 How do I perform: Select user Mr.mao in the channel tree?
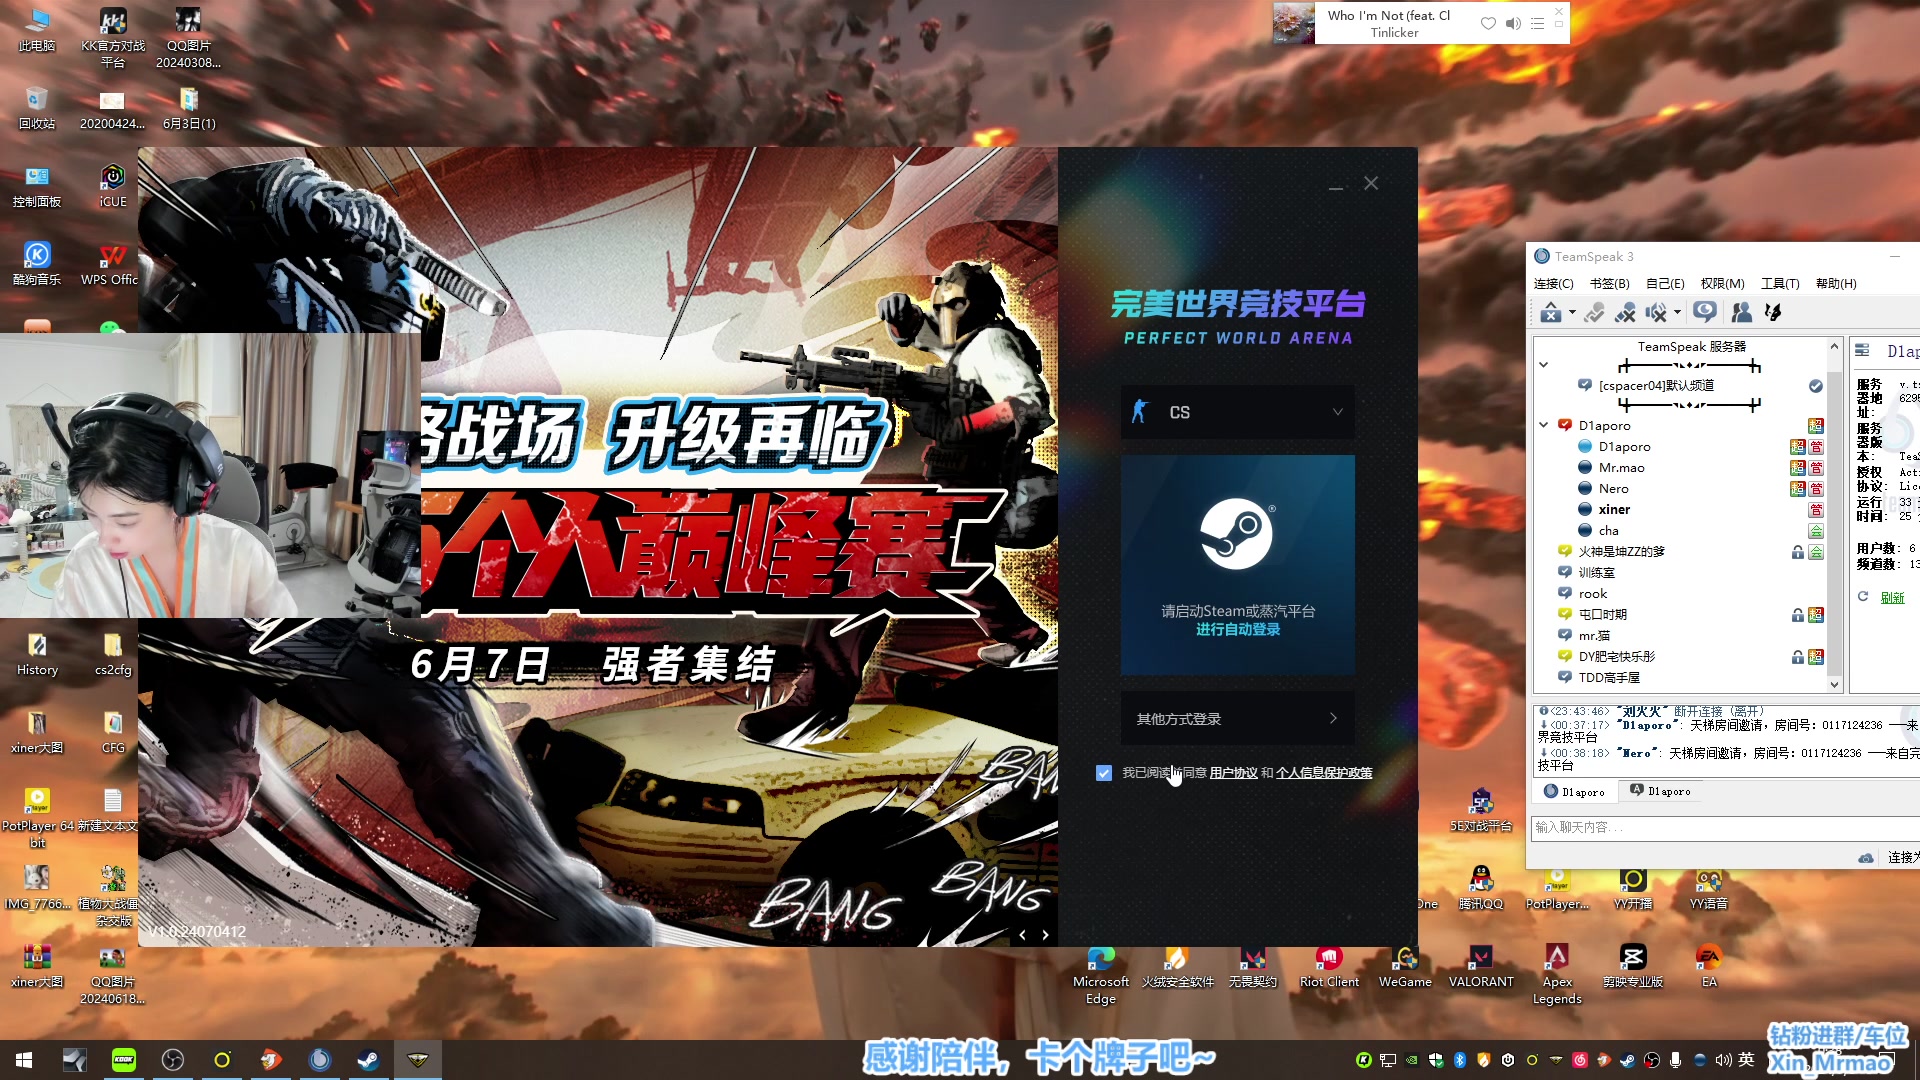coord(1621,468)
